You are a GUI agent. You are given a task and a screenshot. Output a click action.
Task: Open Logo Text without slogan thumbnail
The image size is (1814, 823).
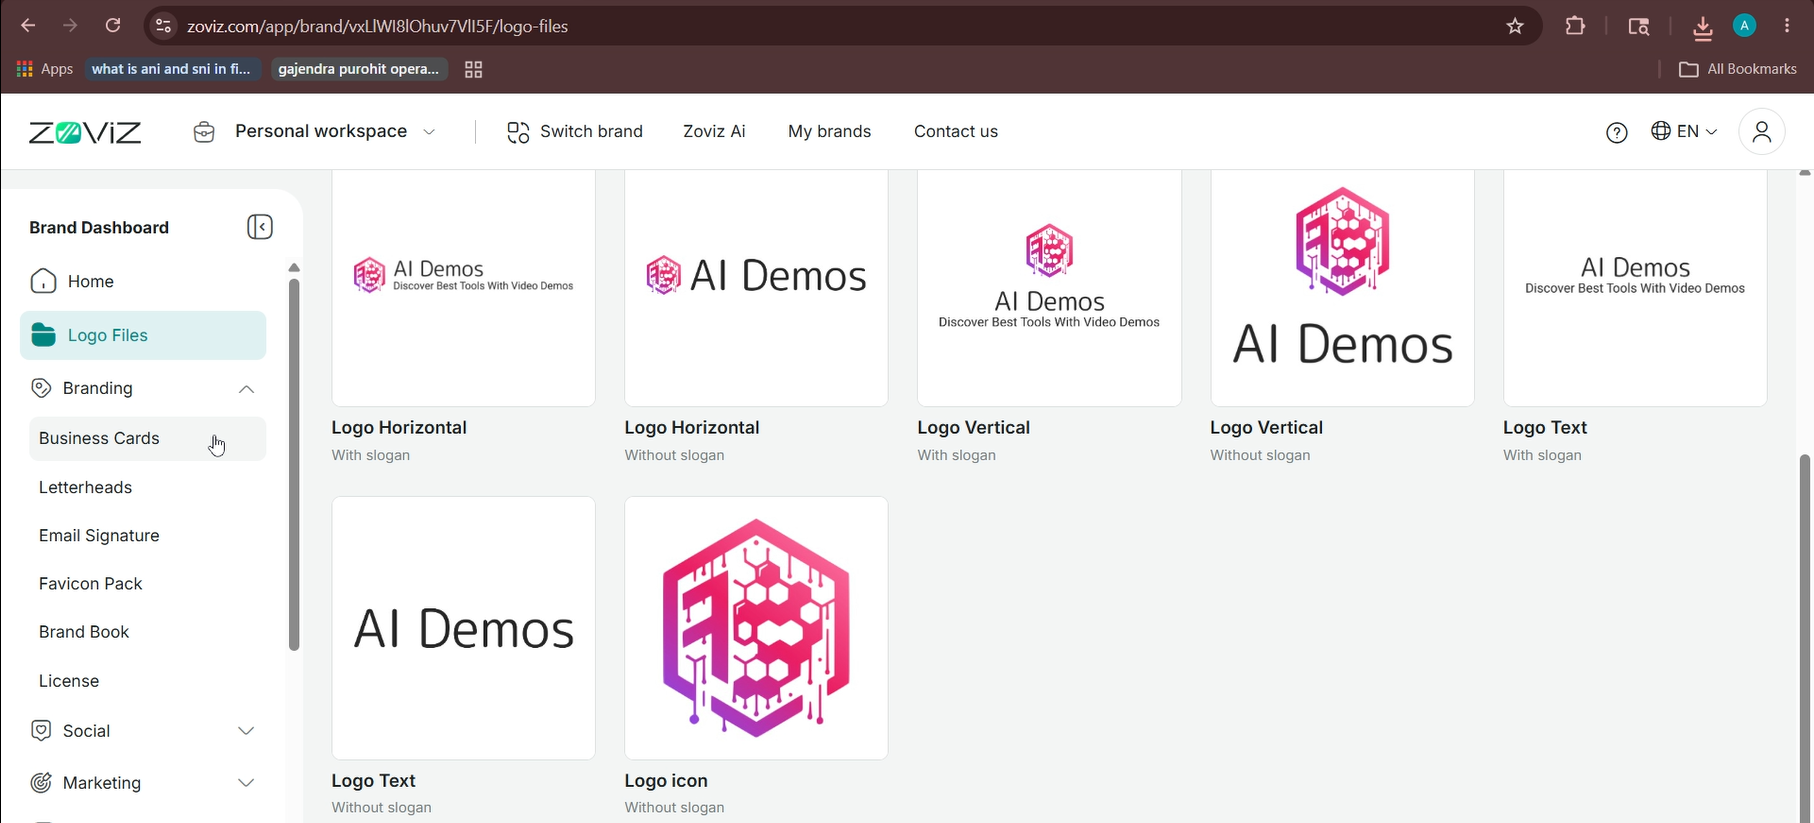[x=464, y=628]
